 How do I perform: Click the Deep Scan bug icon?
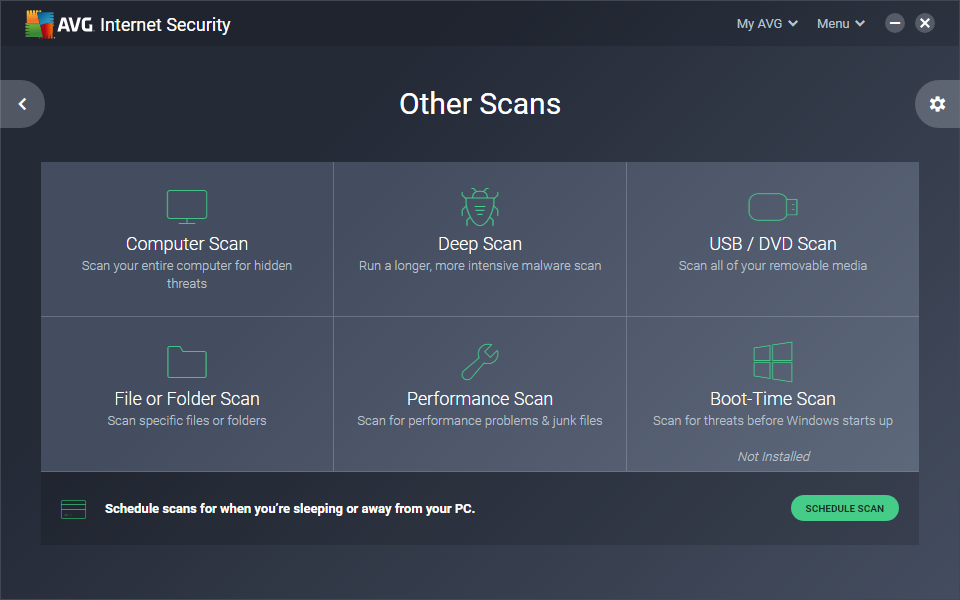tap(480, 207)
